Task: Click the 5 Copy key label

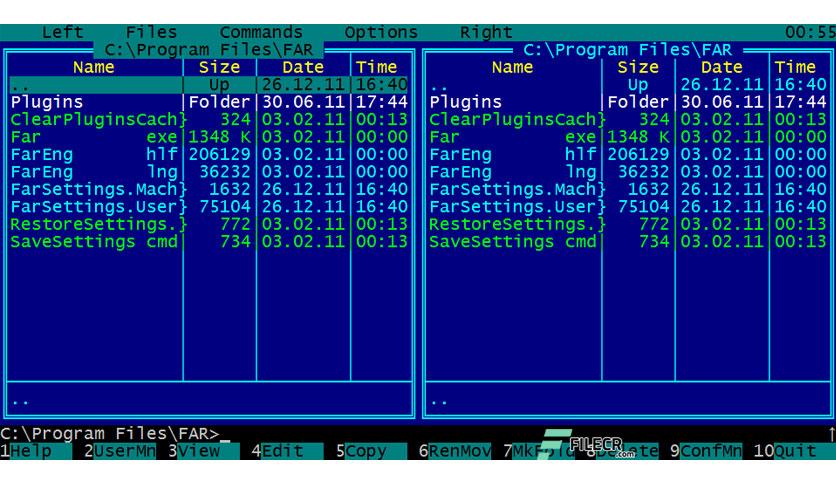Action: click(x=371, y=451)
